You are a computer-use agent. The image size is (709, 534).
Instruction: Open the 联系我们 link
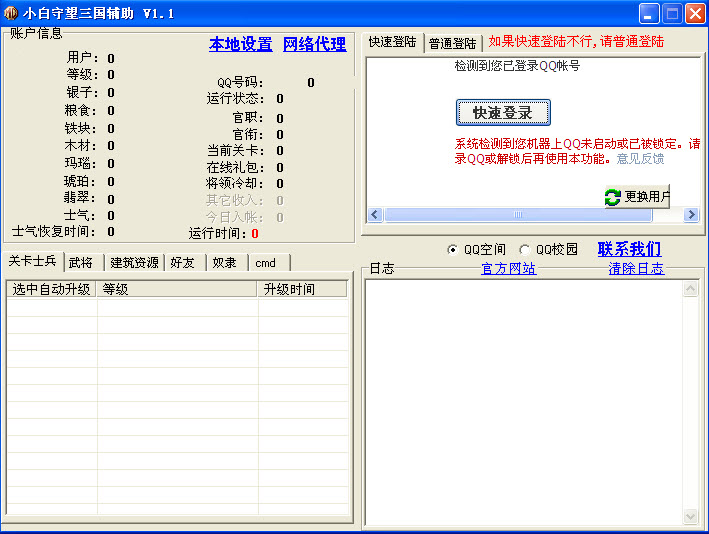(629, 249)
